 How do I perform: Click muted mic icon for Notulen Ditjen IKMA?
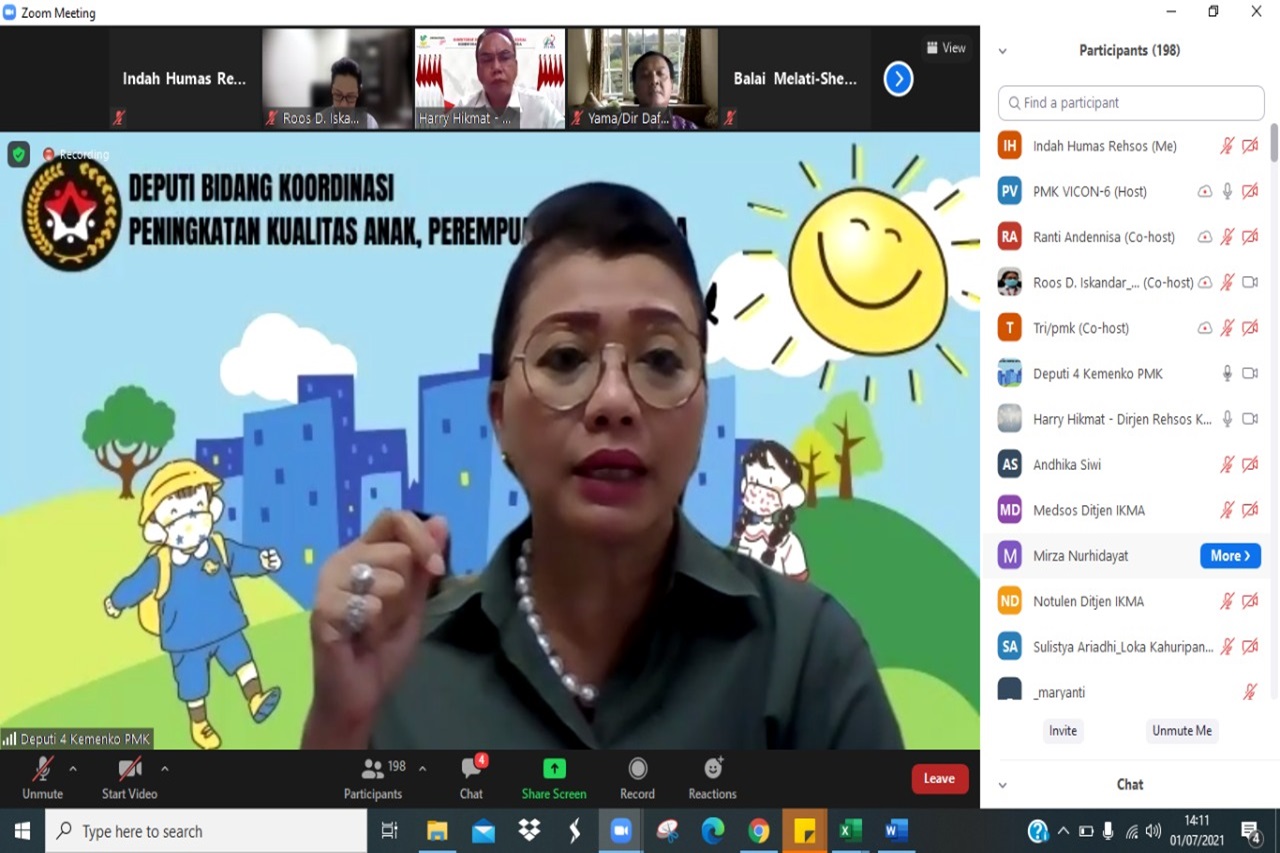point(1227,601)
